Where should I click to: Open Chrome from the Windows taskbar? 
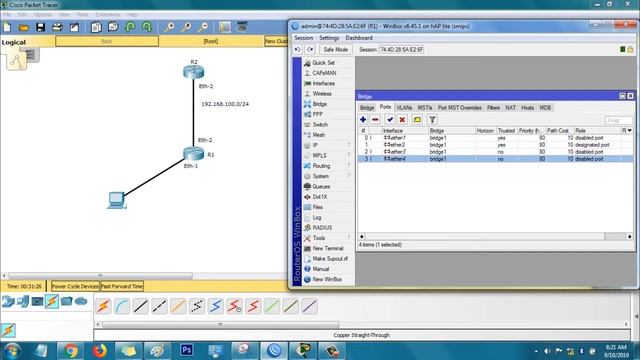click(70, 351)
